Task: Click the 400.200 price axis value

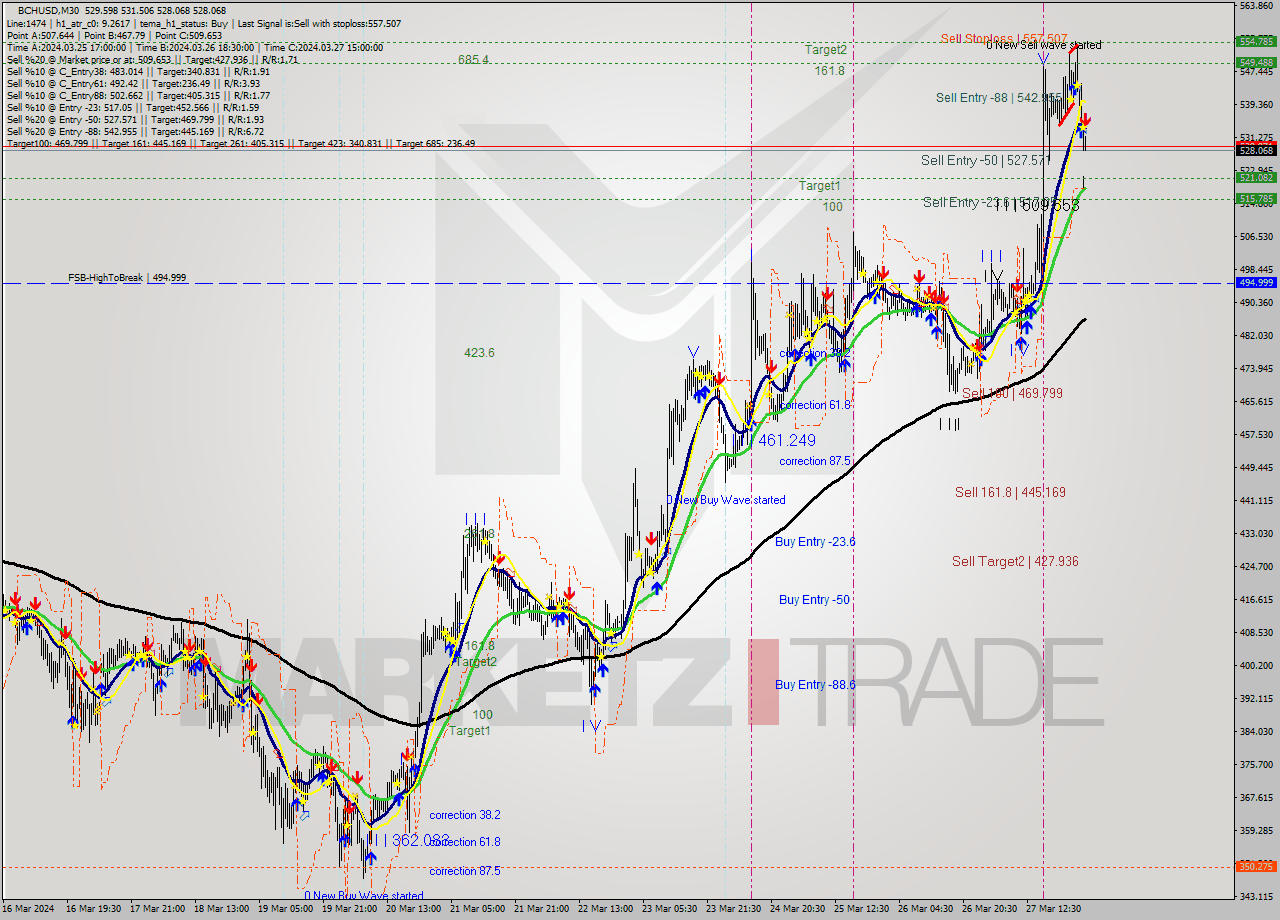Action: (1256, 666)
